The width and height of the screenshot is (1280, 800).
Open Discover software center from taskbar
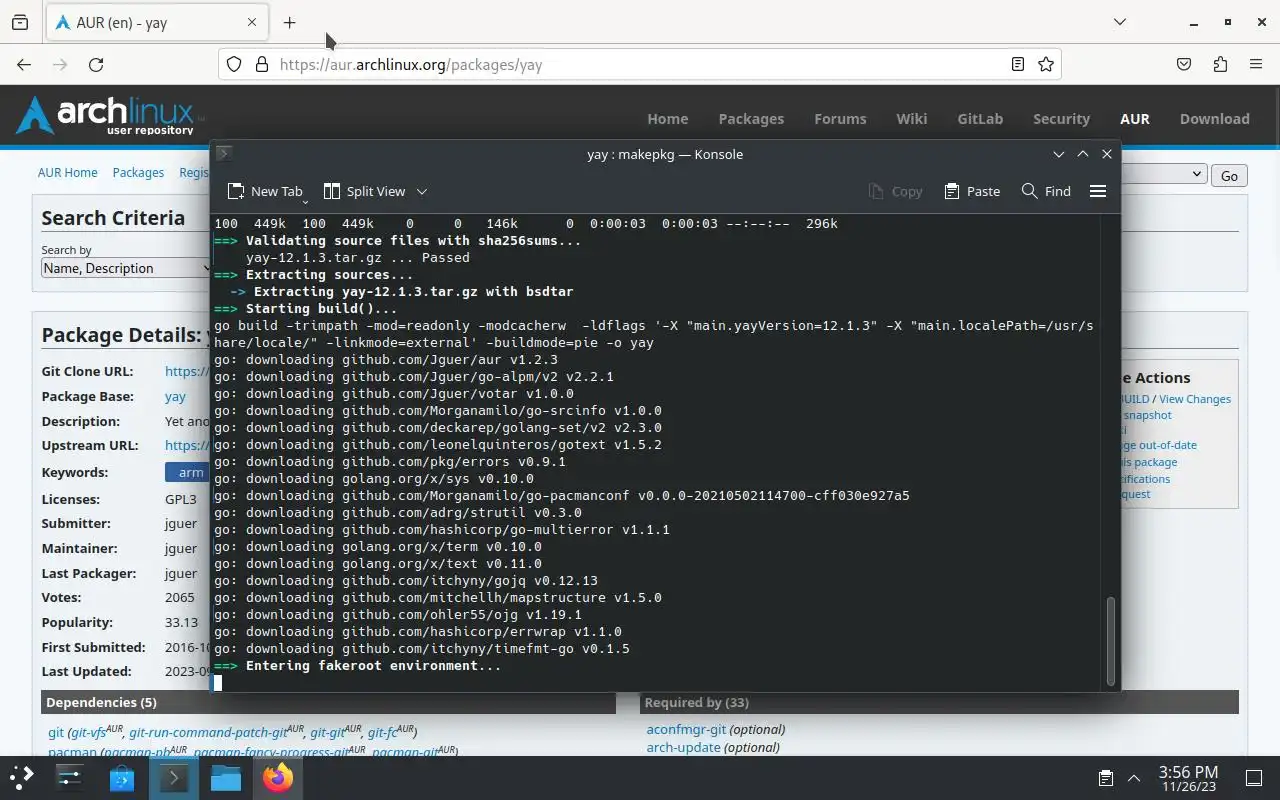[122, 777]
